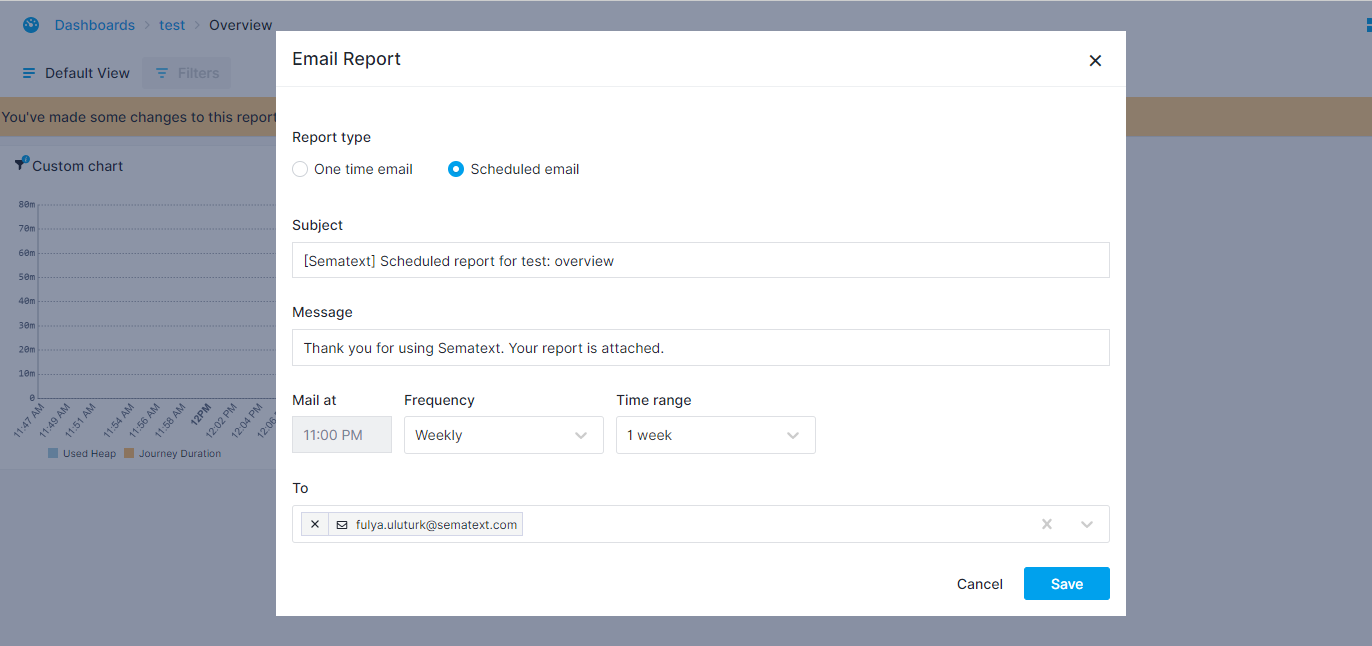Click the Mail at time field

click(342, 435)
